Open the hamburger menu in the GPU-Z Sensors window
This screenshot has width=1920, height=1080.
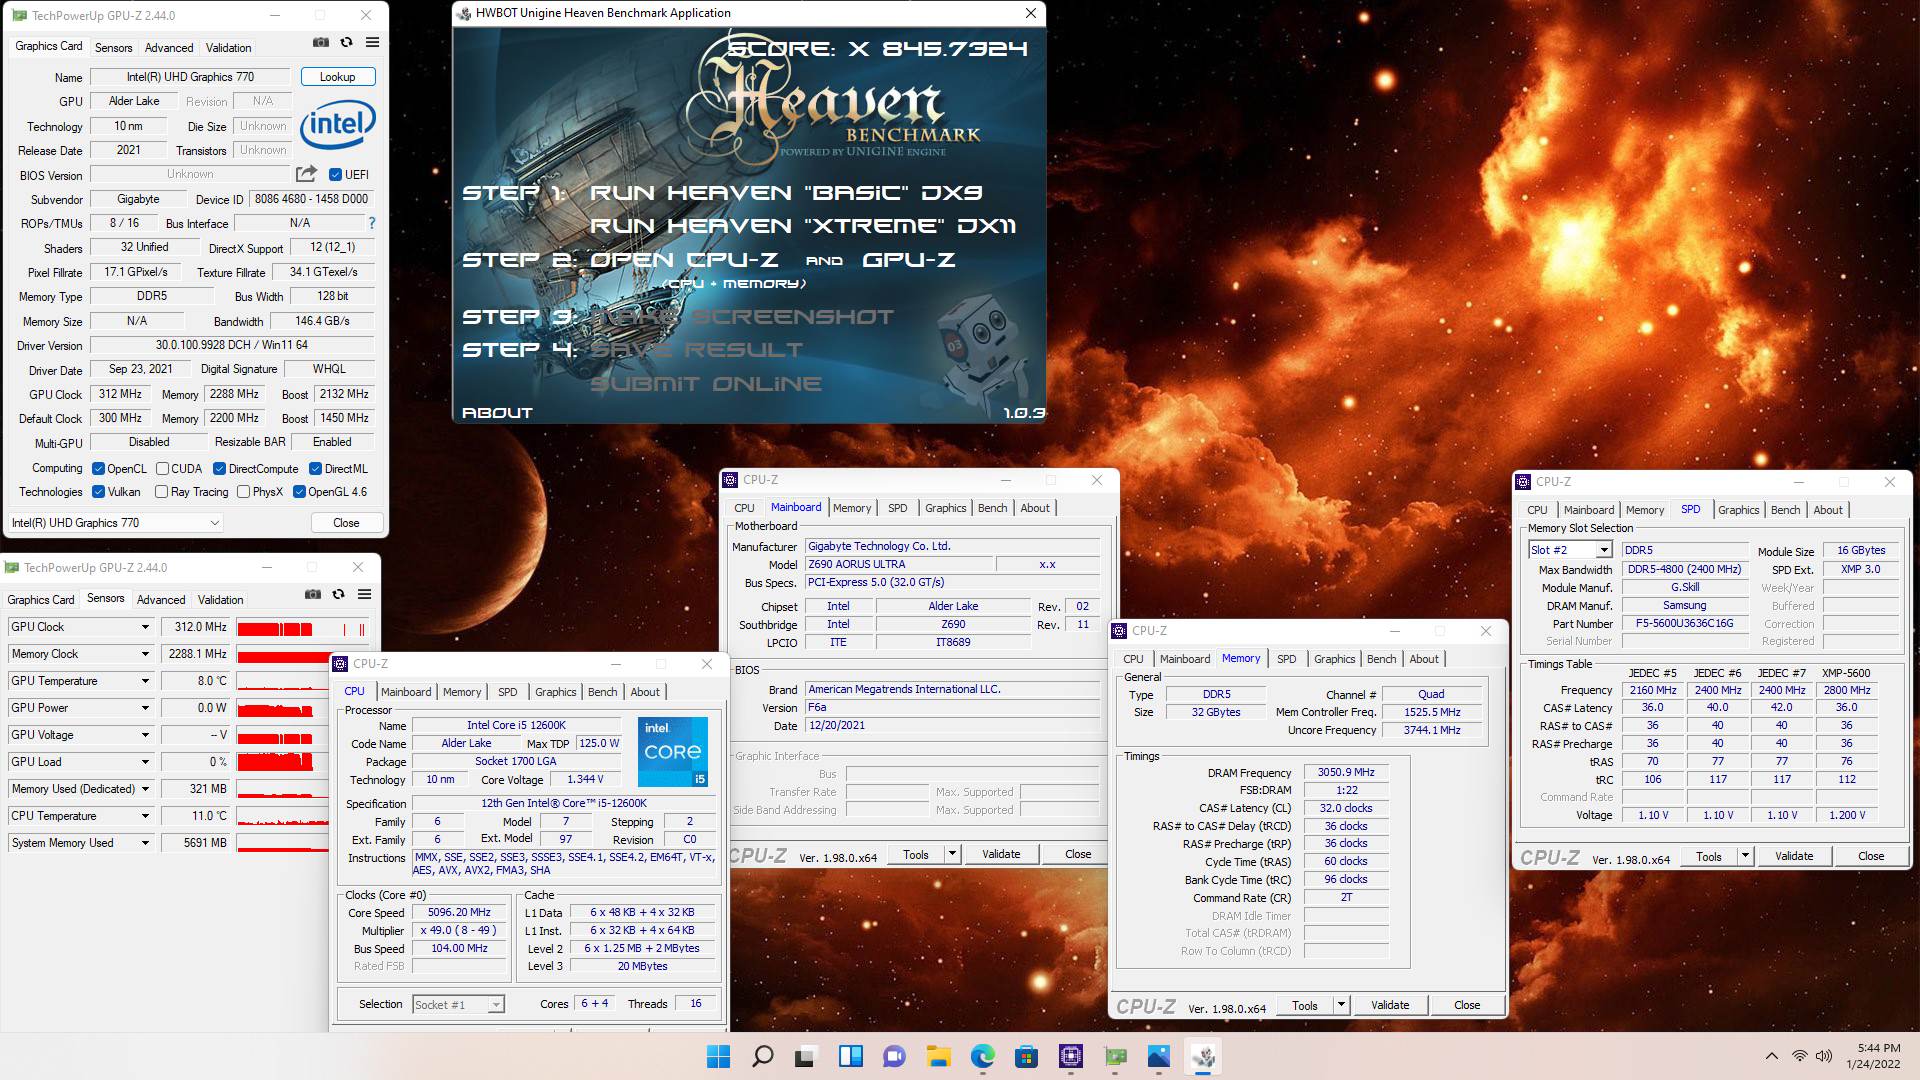(x=364, y=594)
